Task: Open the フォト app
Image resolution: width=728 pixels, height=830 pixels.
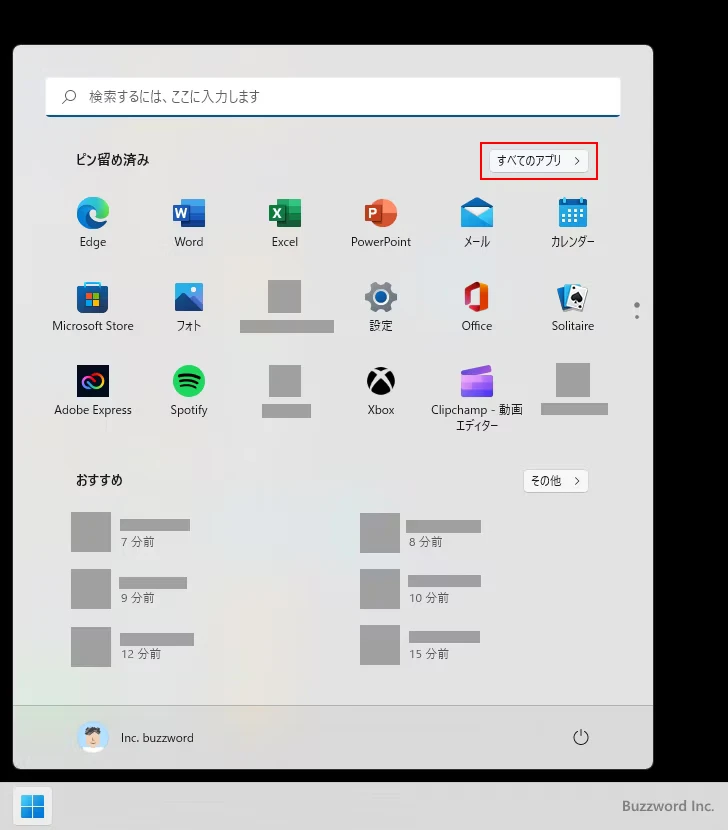Action: (x=189, y=306)
